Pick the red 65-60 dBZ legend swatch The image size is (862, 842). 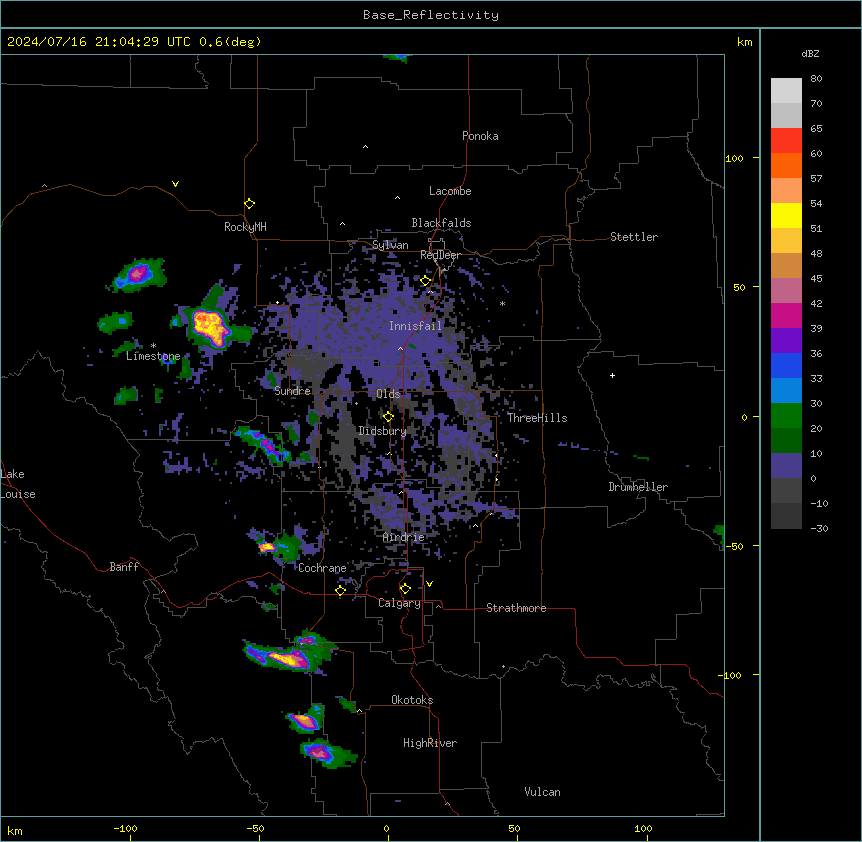pos(786,140)
